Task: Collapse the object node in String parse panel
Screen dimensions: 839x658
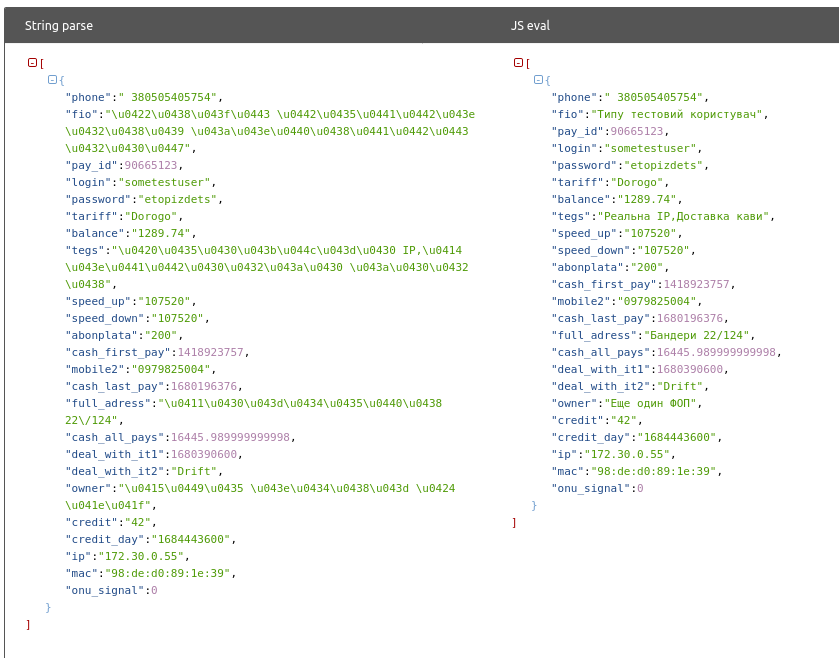Action: [x=52, y=79]
